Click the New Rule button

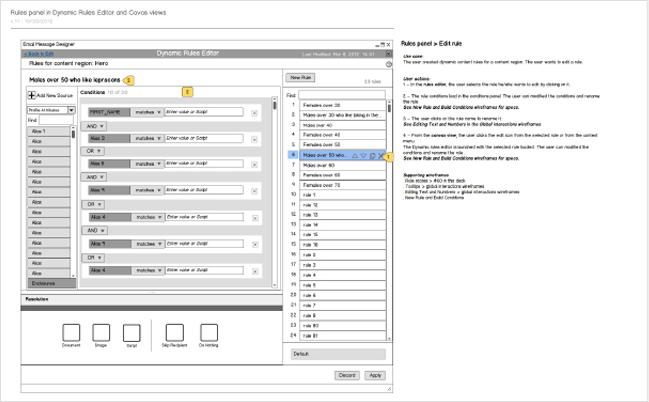[x=300, y=77]
